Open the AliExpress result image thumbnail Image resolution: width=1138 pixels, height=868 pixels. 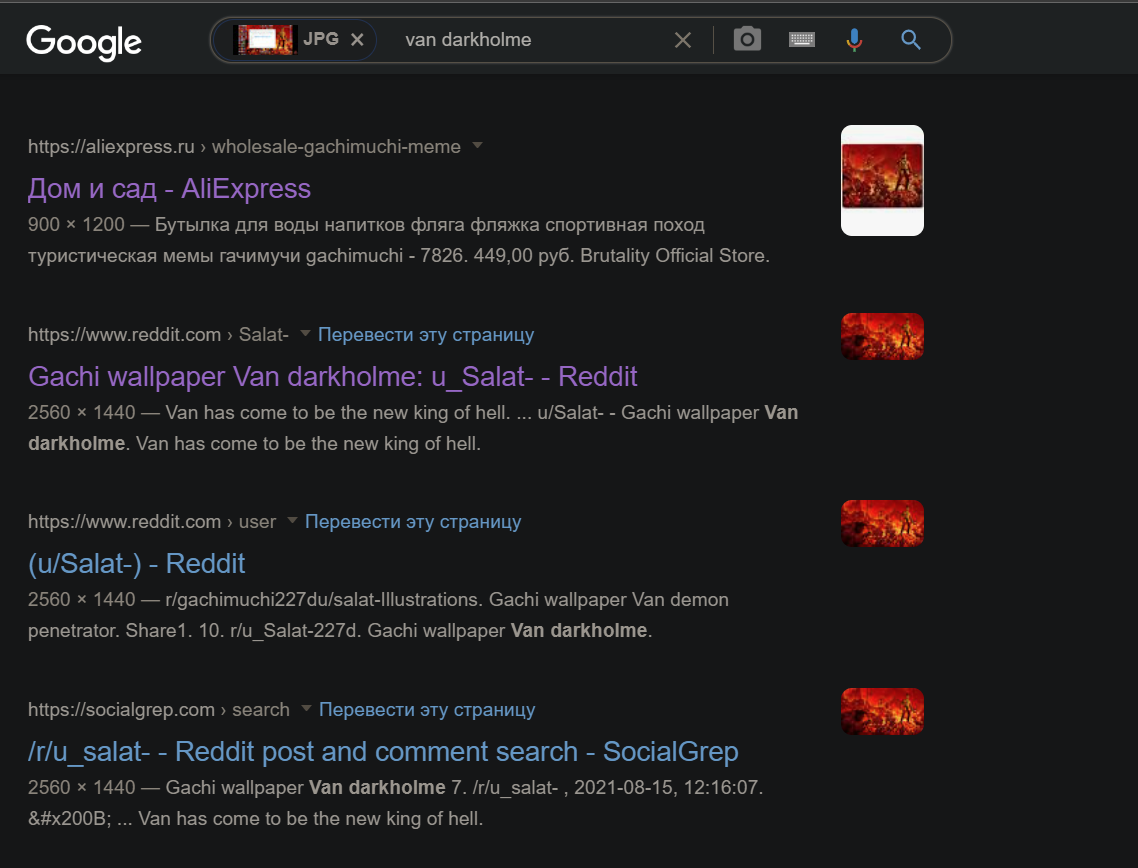882,180
